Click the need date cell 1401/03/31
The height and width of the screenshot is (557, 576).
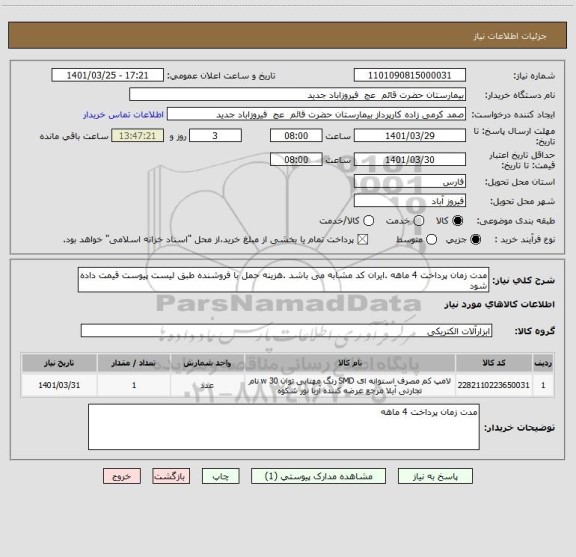point(59,385)
